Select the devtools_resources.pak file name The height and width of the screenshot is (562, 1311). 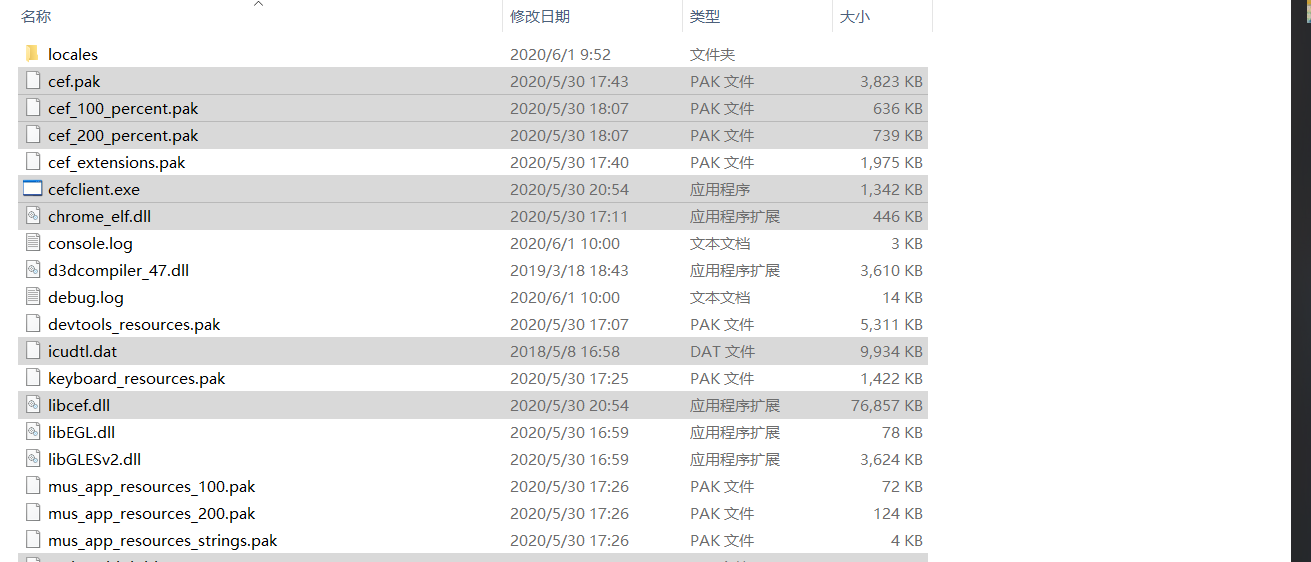pos(134,324)
